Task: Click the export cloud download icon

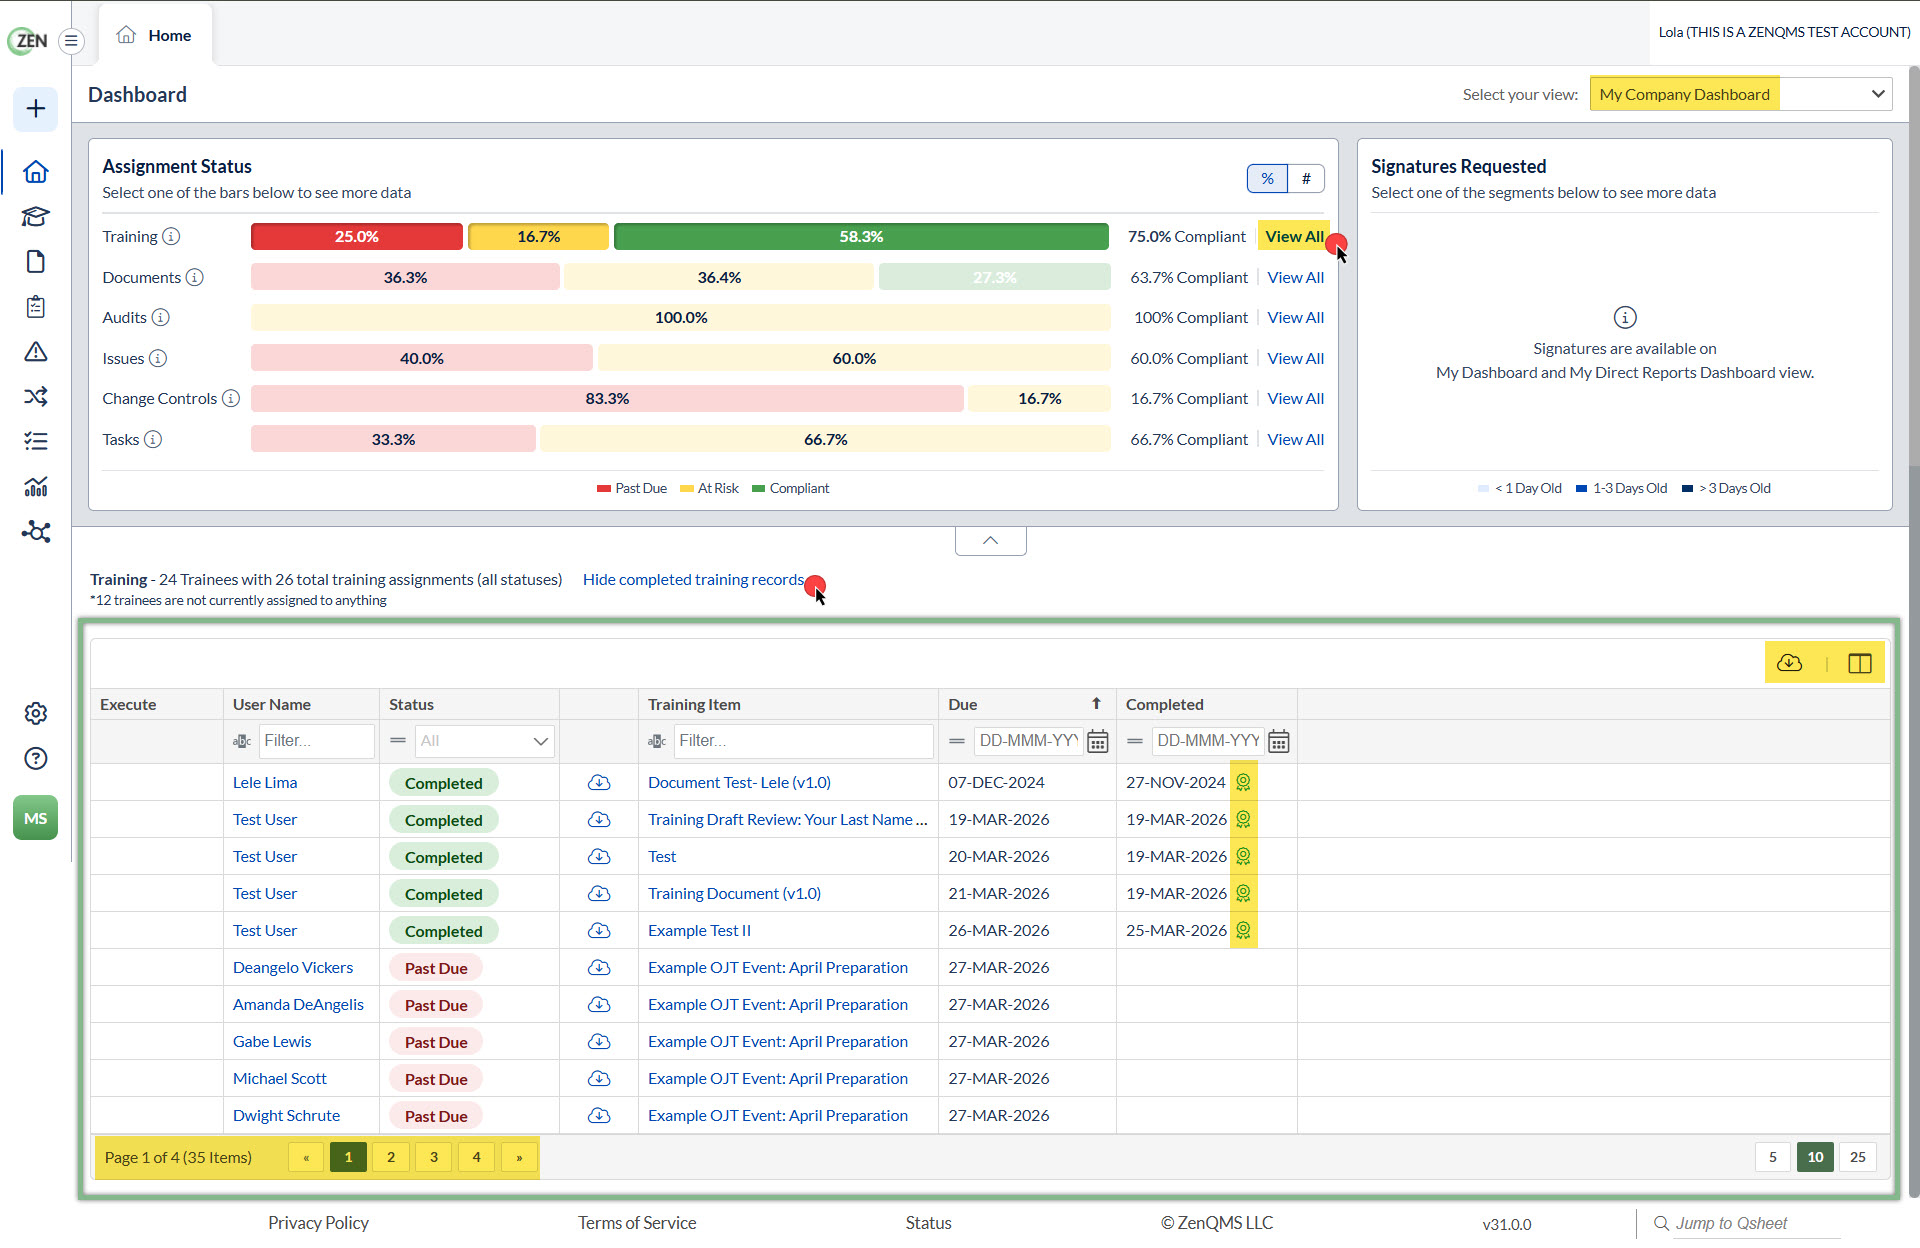Action: 1790,663
